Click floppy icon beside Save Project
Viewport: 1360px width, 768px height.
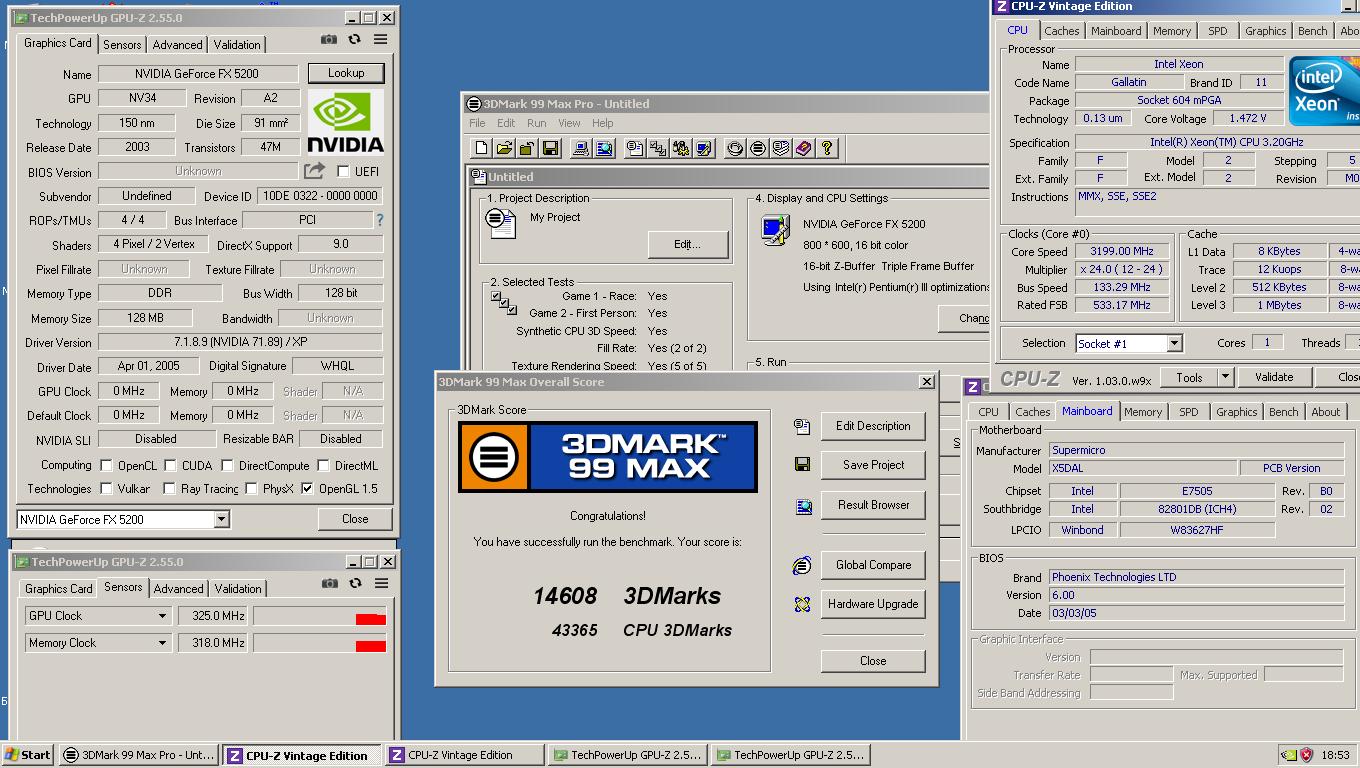802,465
